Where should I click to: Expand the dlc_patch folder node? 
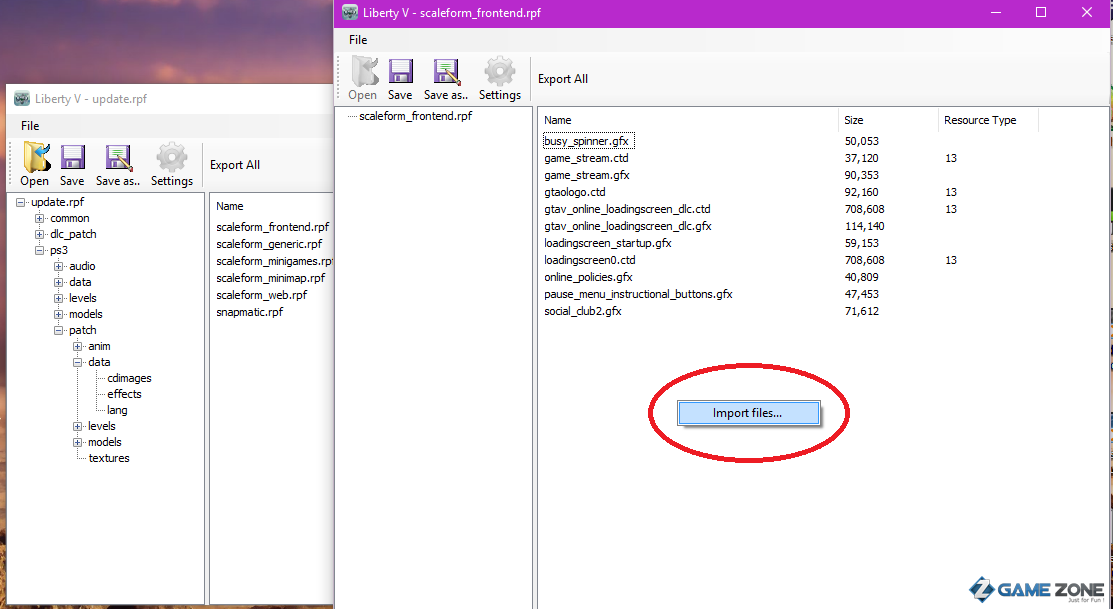click(x=40, y=234)
